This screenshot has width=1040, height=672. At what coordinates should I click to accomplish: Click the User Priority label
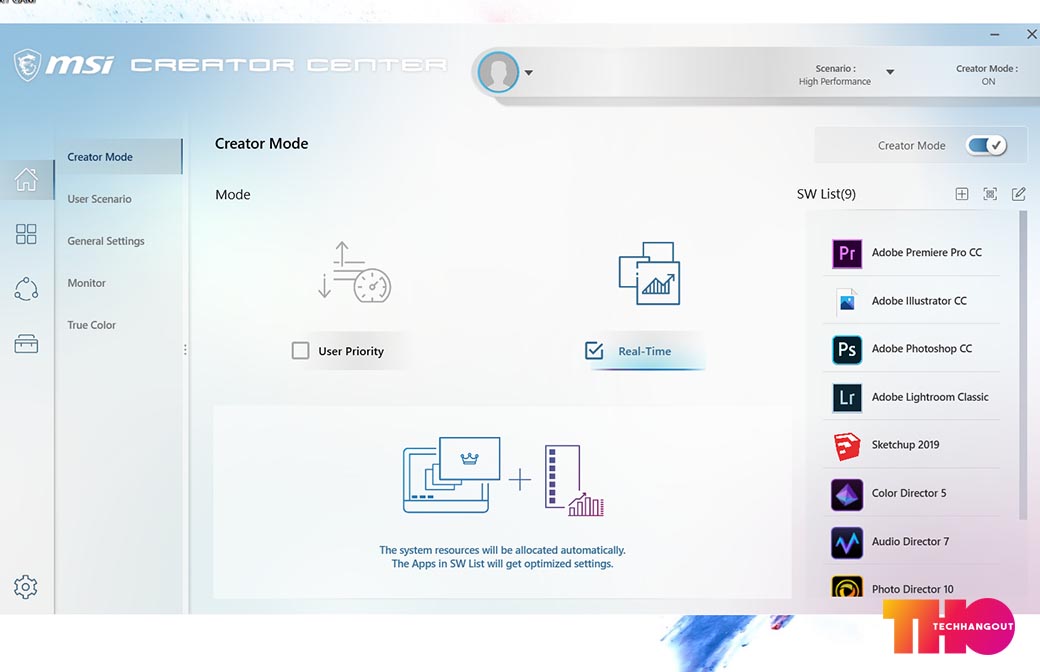pos(351,351)
